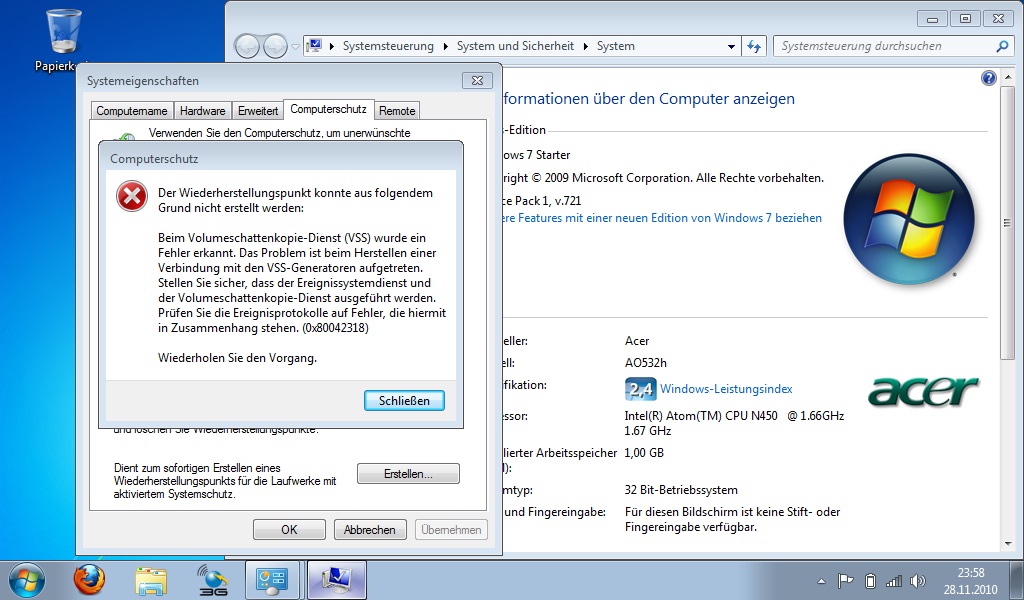This screenshot has width=1024, height=600.
Task: Close the Systemeigenschaften dialog with the X
Action: tap(477, 80)
